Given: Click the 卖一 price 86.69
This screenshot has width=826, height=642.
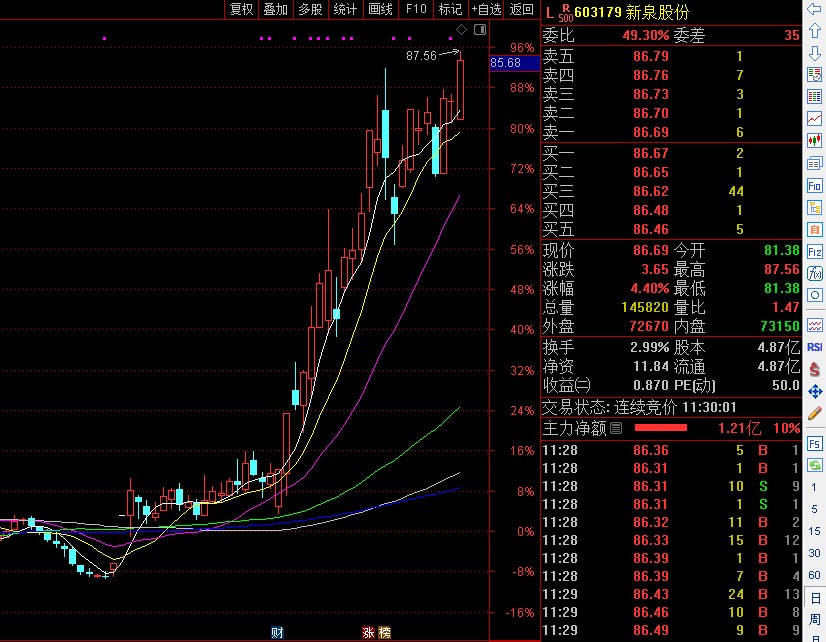Looking at the screenshot, I should click(x=651, y=132).
